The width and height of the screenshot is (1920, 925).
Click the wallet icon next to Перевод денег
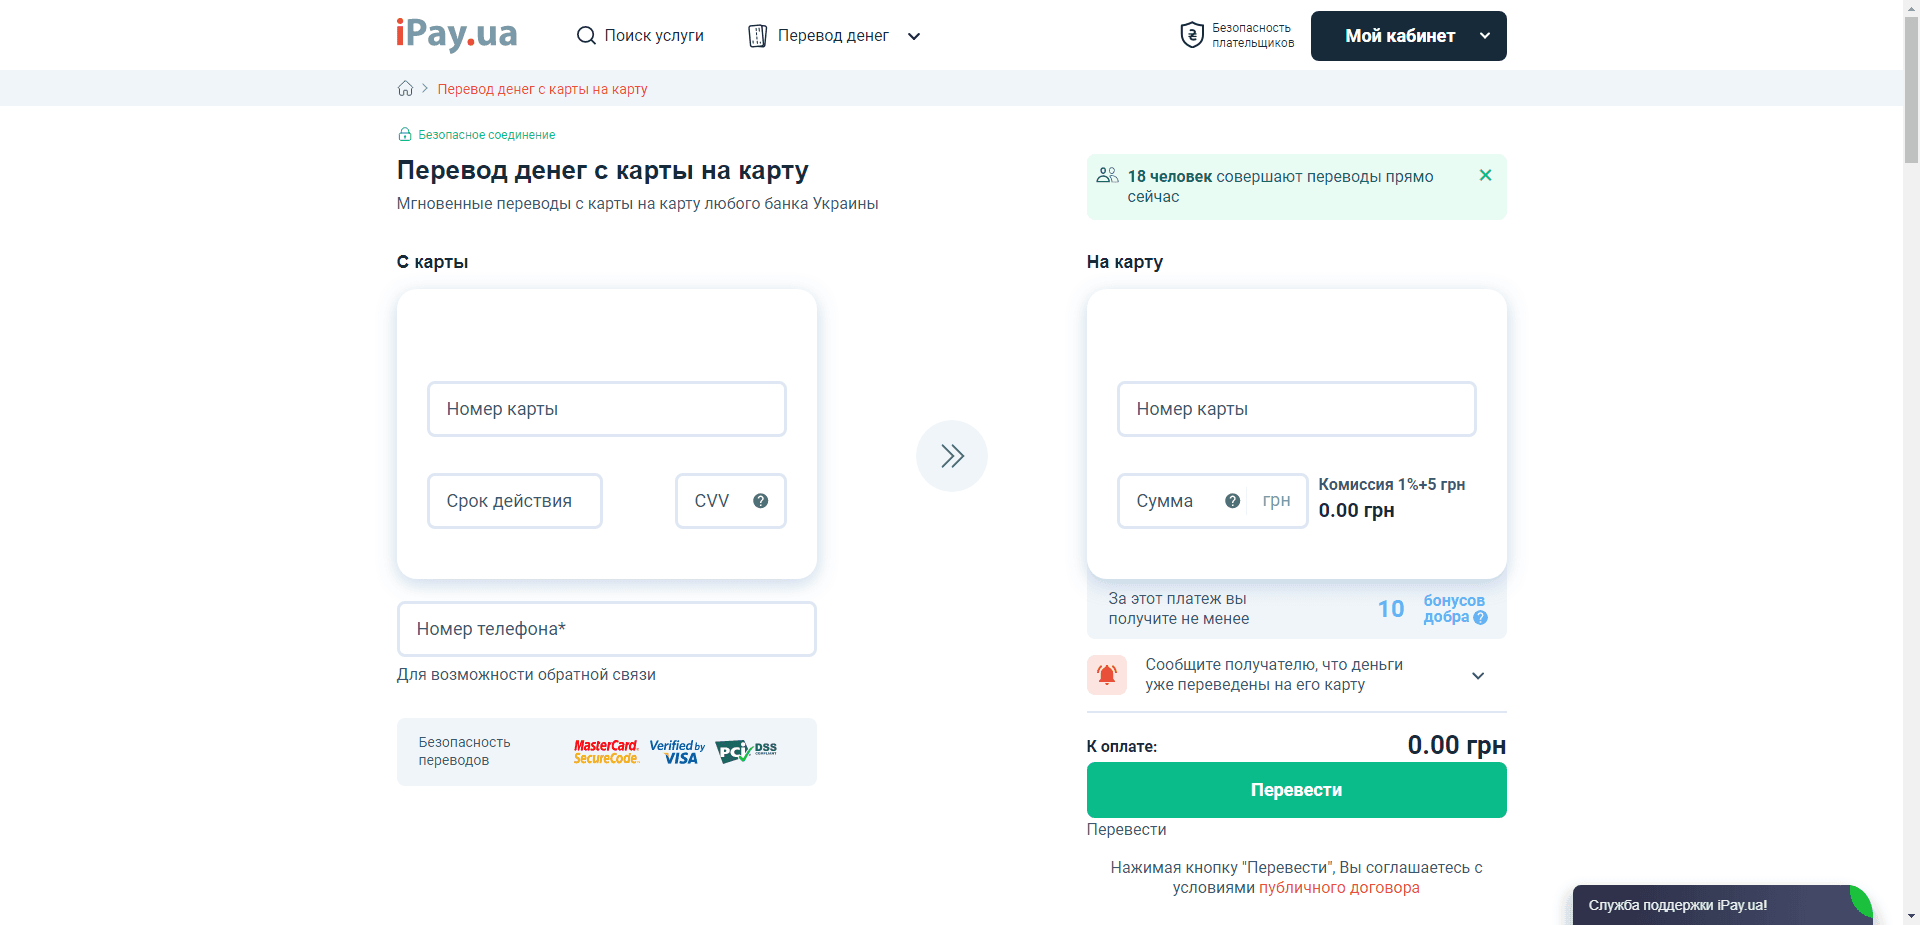756,35
